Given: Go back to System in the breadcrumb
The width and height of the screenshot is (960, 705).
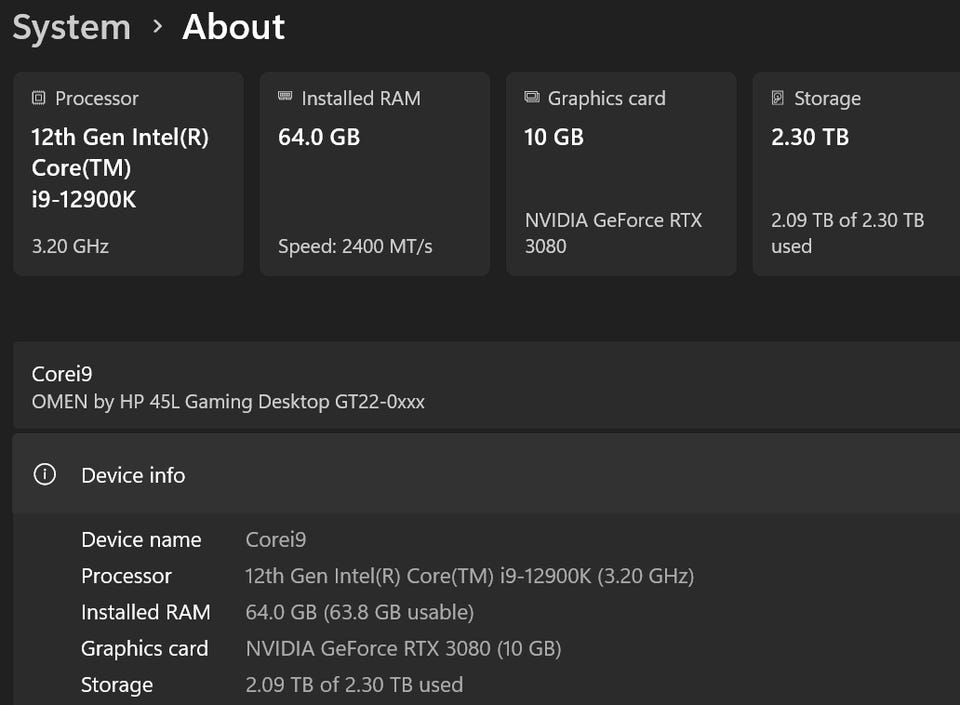Looking at the screenshot, I should (x=72, y=28).
